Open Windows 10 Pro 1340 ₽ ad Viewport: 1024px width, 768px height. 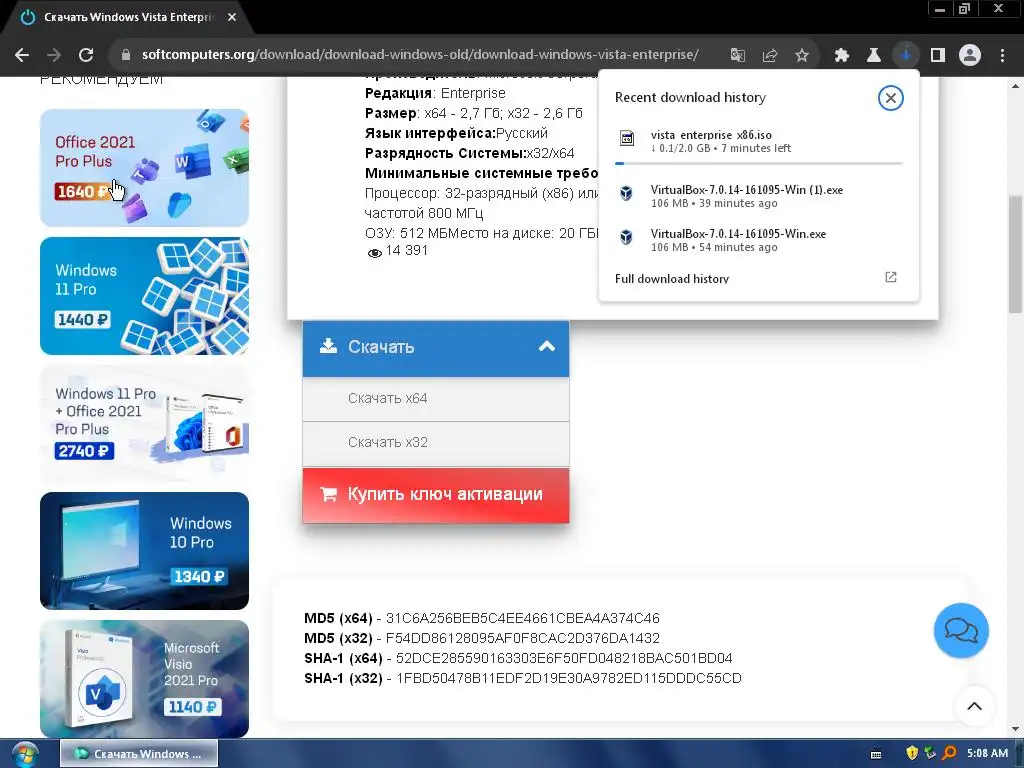144,551
